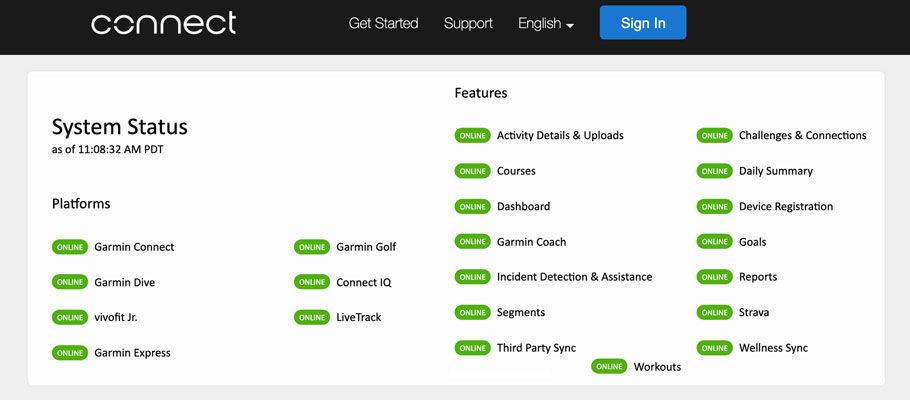The width and height of the screenshot is (910, 400).
Task: Click the ONLINE badge next to Workouts
Action: 609,367
